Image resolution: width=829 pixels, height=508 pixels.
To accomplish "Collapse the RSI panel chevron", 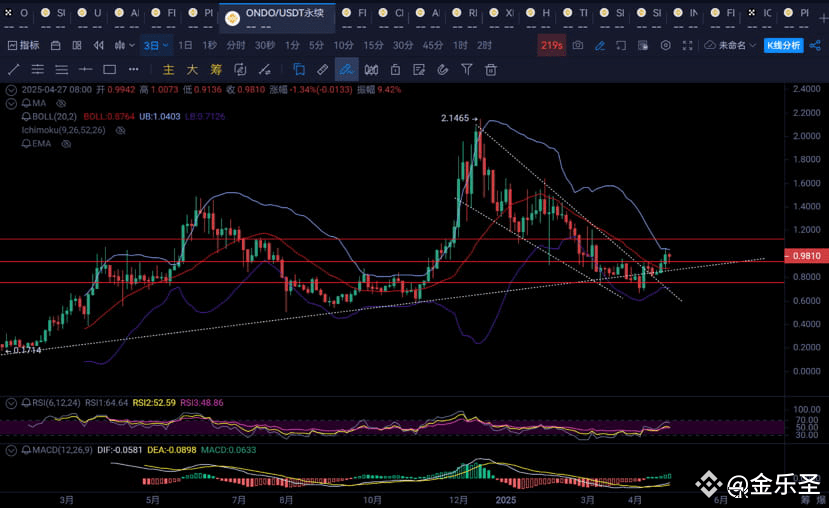I will 11,403.
